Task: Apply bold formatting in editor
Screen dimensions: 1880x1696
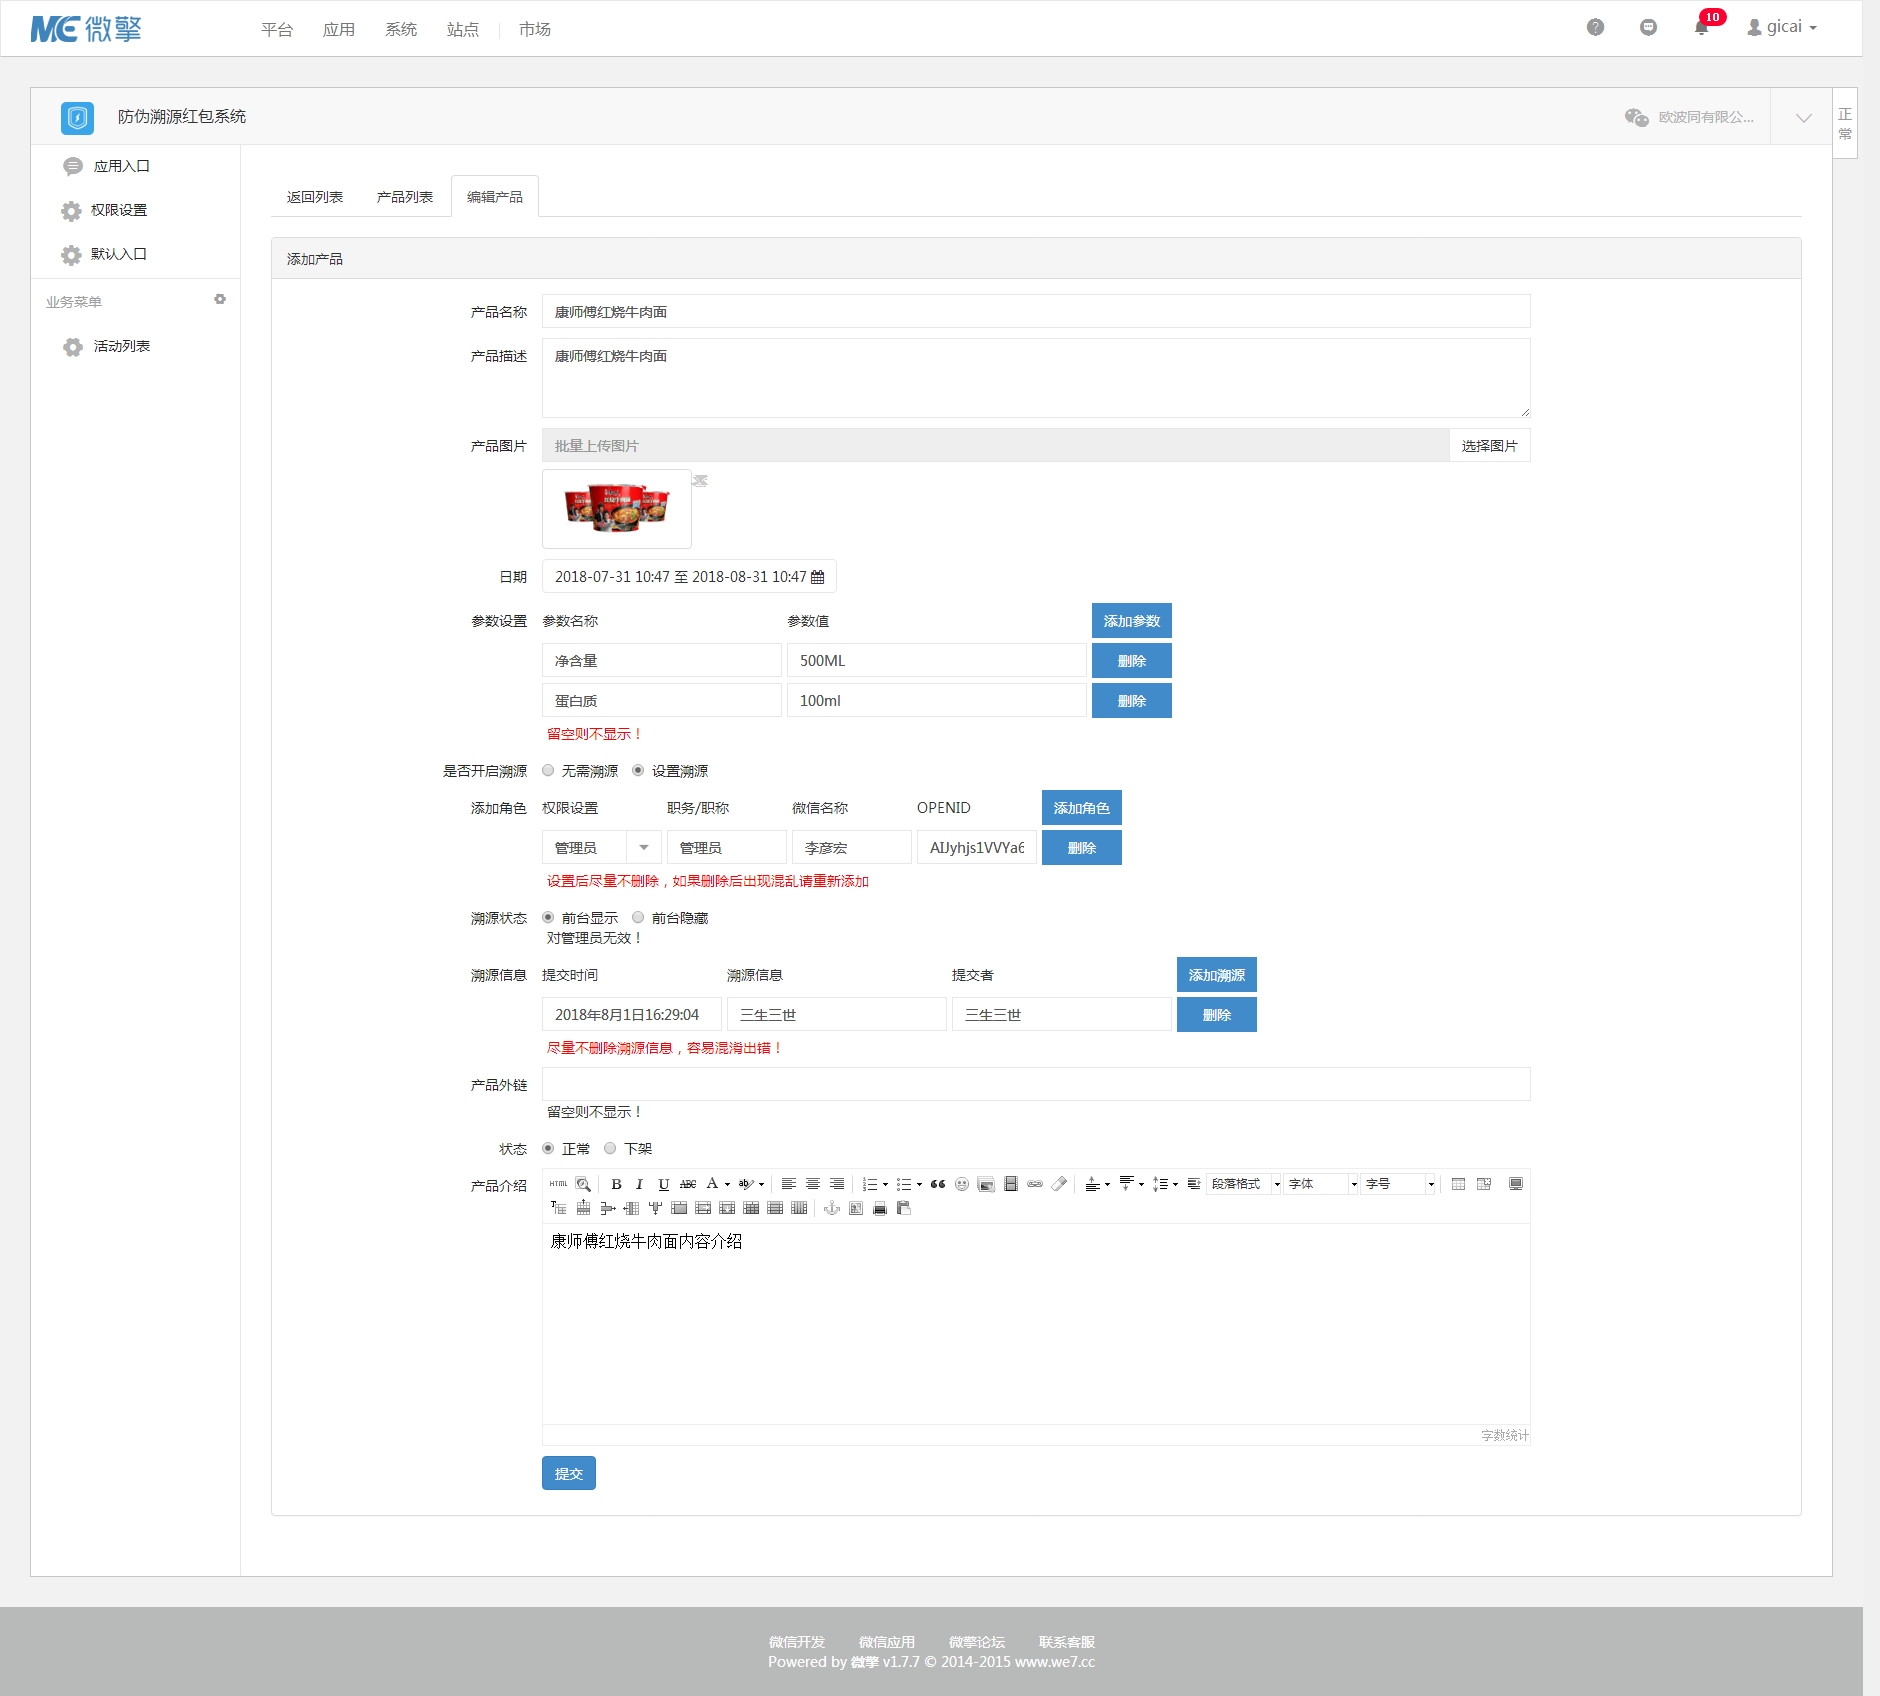Action: [616, 1184]
